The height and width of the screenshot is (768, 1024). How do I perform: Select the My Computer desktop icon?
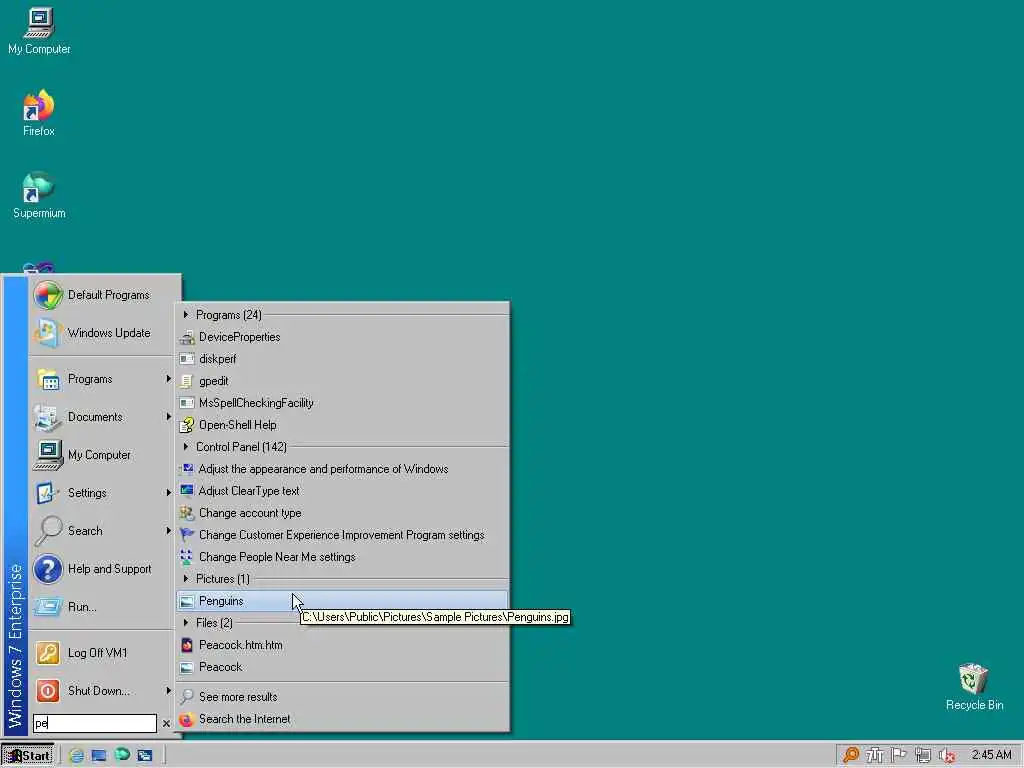tap(39, 31)
